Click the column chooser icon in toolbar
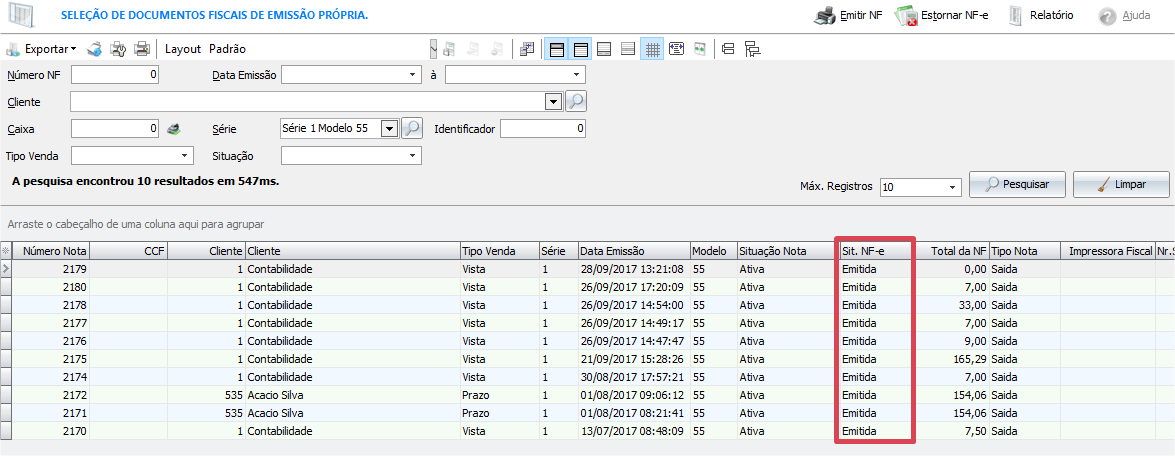The image size is (1175, 456). pos(527,49)
